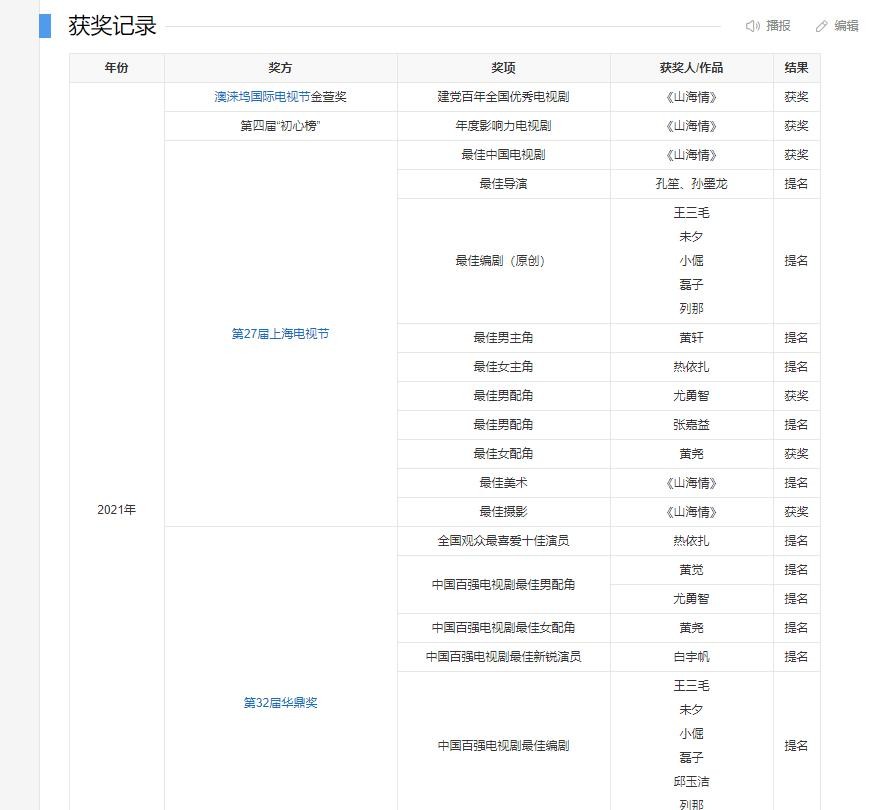Click the 获奖人/作品 column header

(691, 68)
